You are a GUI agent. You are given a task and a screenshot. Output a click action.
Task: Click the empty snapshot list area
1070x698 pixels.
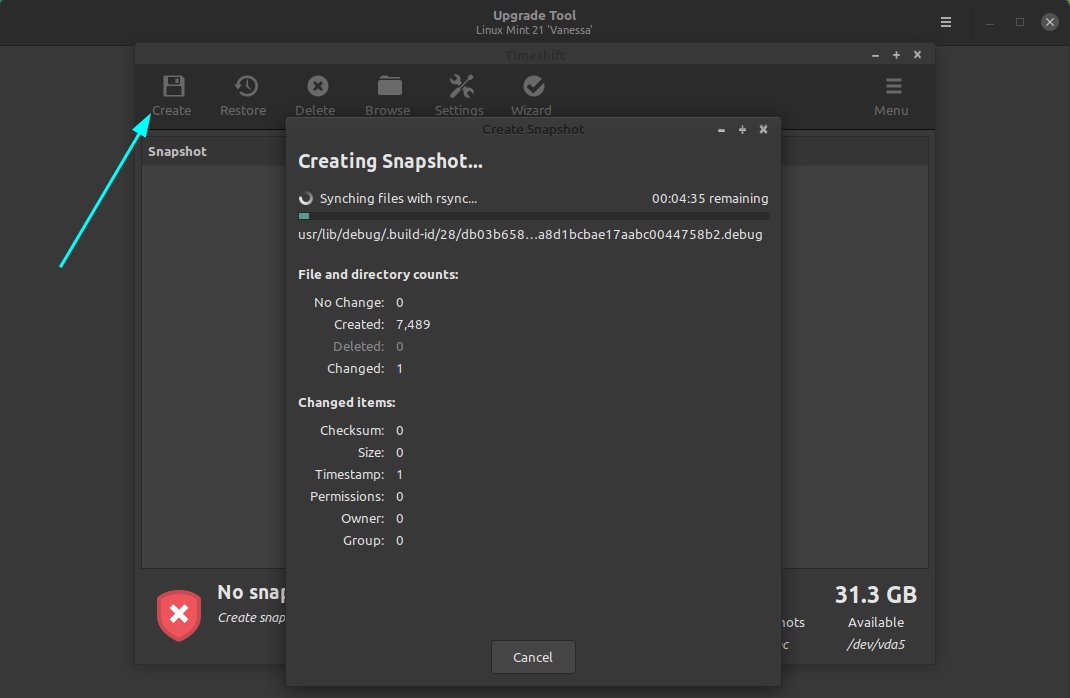pos(210,400)
